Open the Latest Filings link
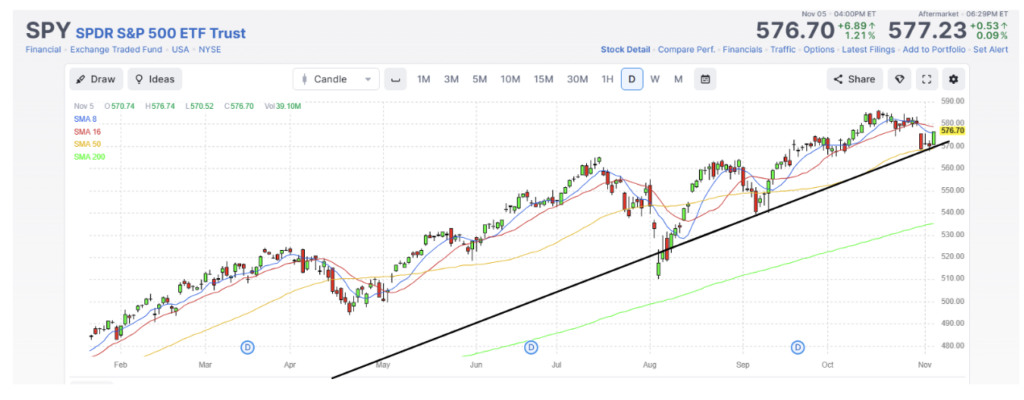The width and height of the screenshot is (1024, 400). [x=868, y=50]
